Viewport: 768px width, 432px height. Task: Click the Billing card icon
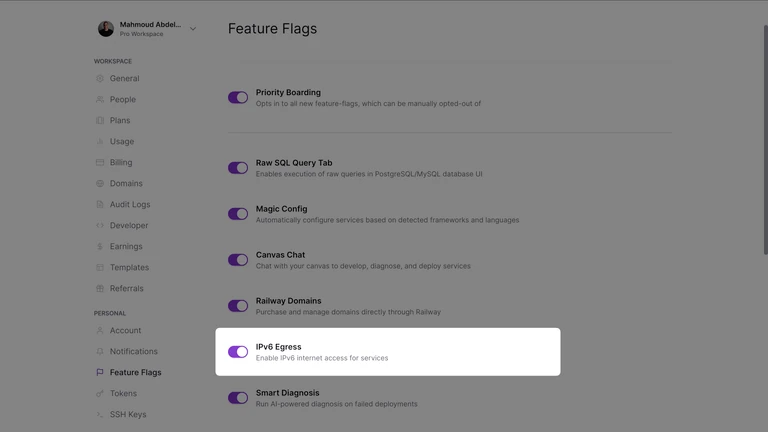click(x=100, y=163)
